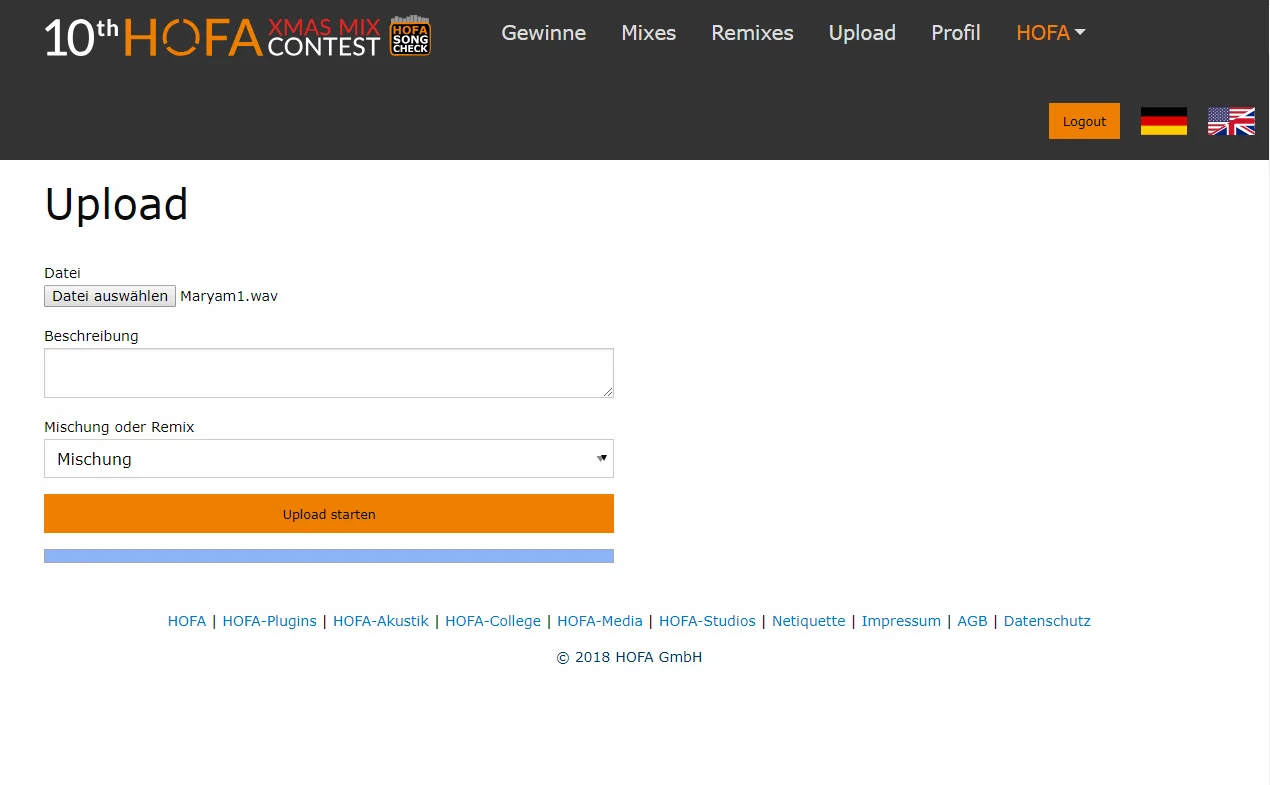The height and width of the screenshot is (785, 1270).
Task: Click the Datei auswählen file button
Action: pyautogui.click(x=110, y=296)
